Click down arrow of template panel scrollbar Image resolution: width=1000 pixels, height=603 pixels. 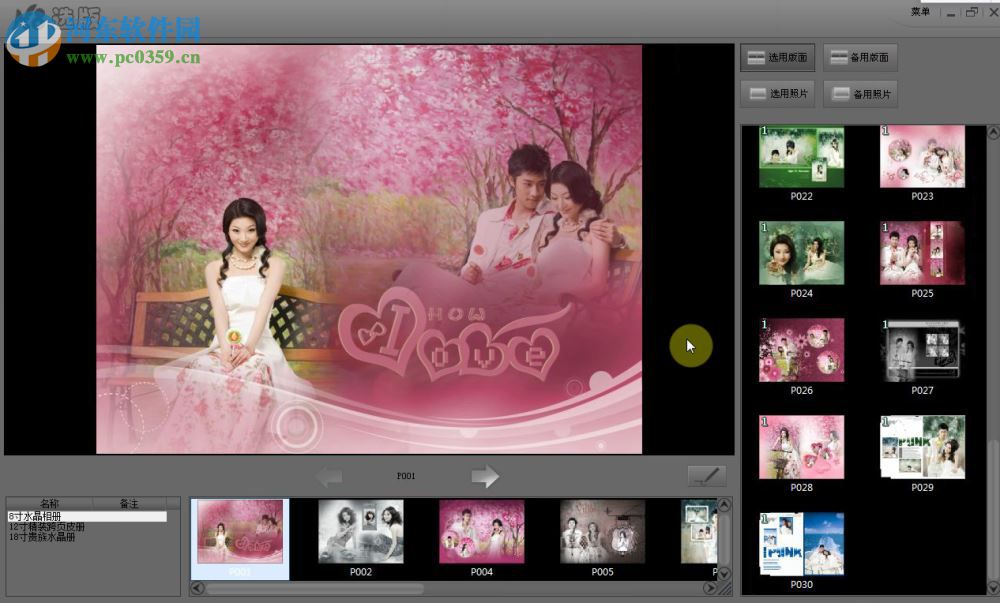pyautogui.click(x=993, y=587)
